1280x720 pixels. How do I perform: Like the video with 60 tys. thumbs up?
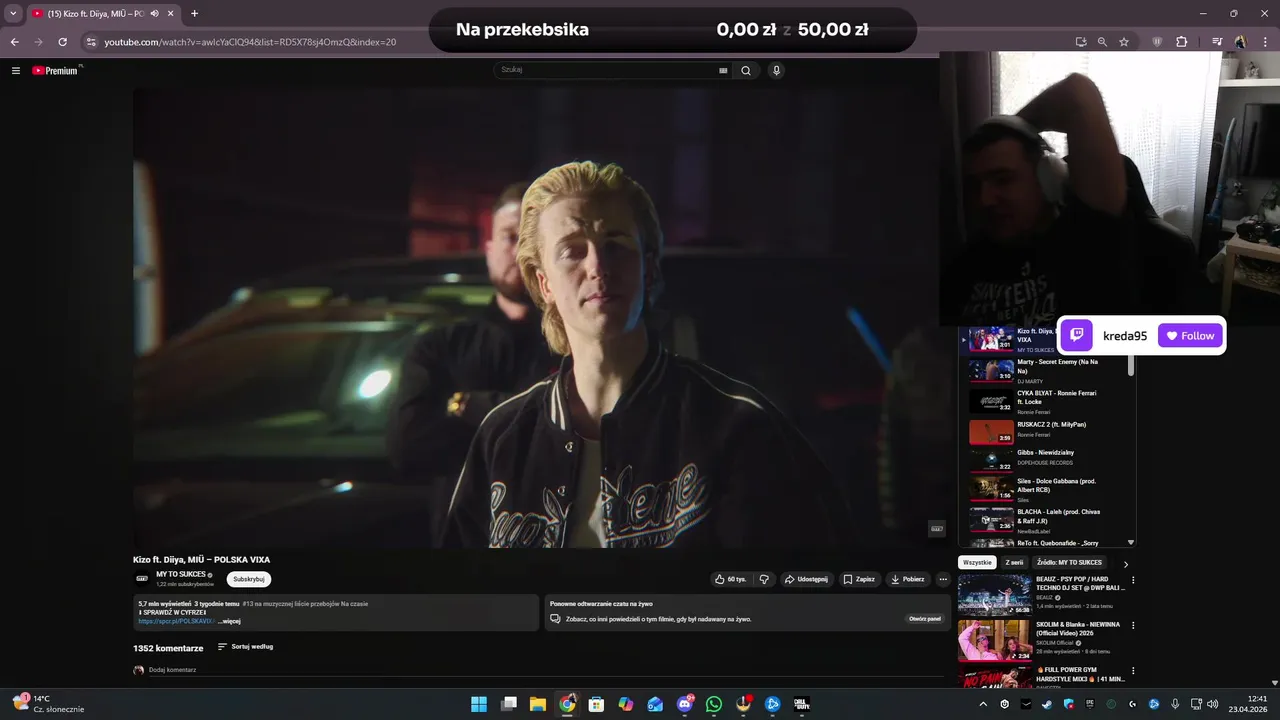click(x=731, y=579)
